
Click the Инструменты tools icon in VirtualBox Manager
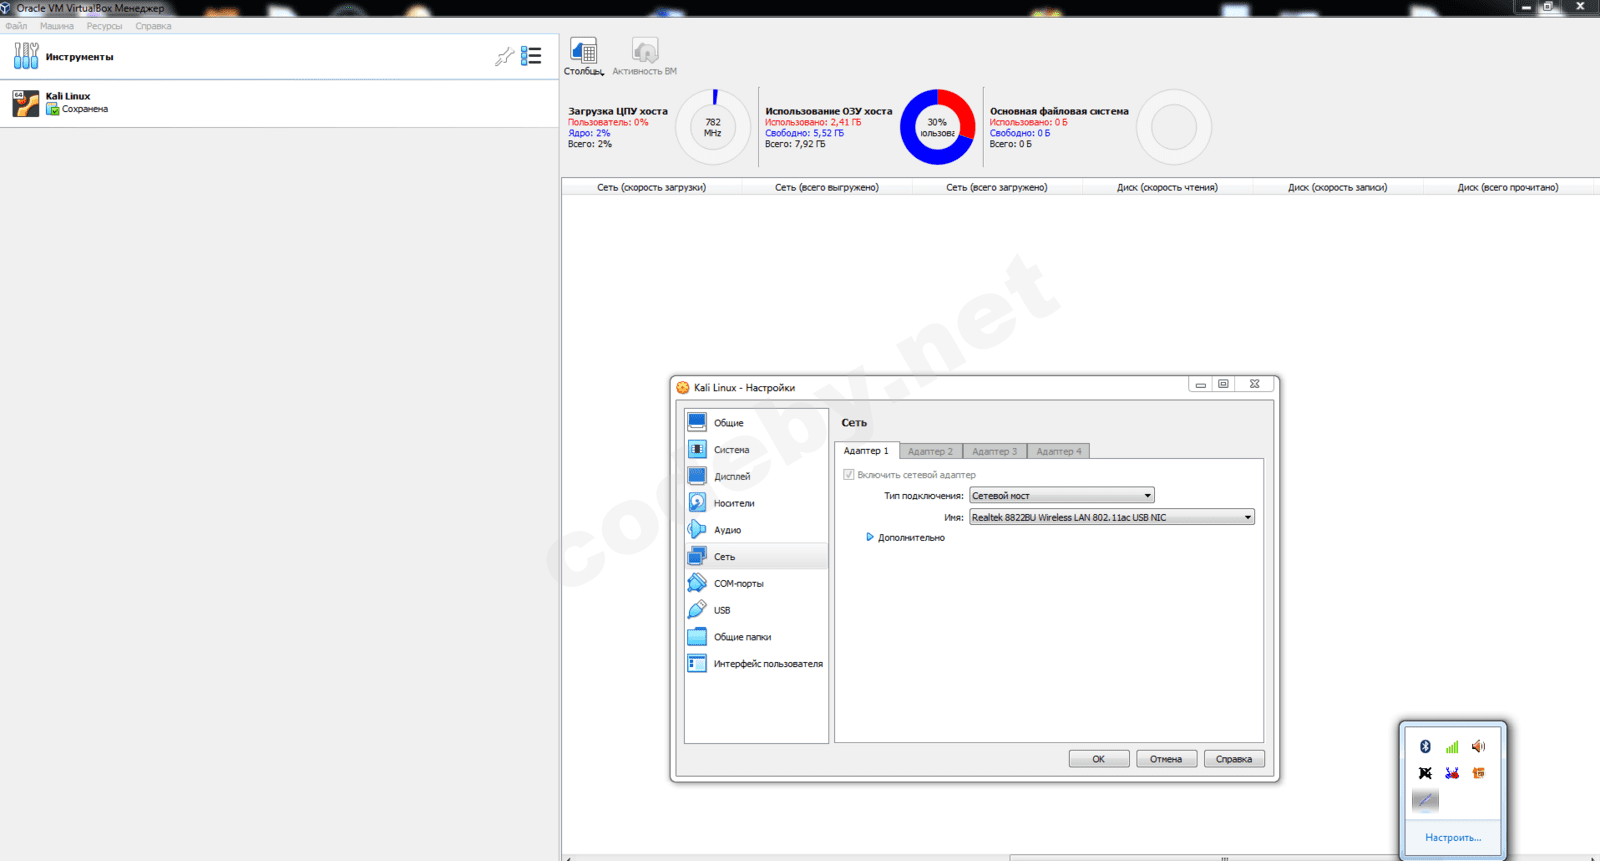point(26,56)
